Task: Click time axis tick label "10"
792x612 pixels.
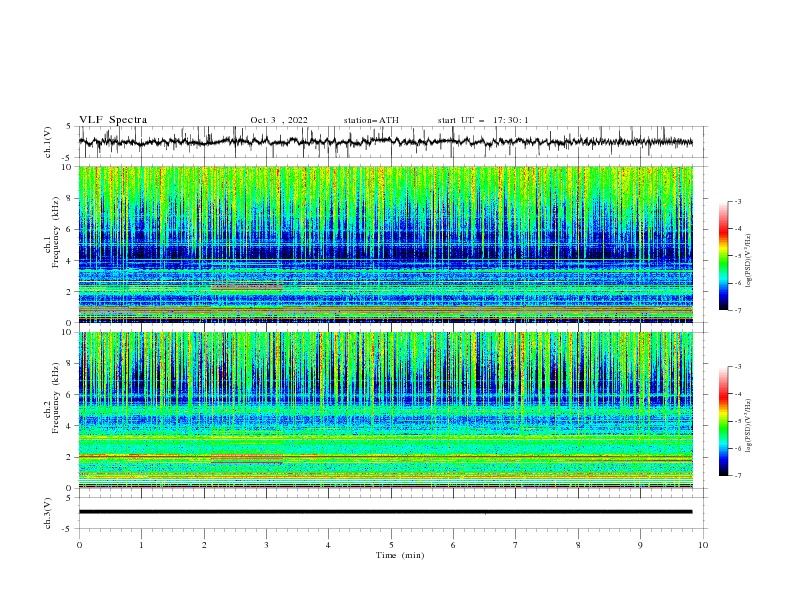Action: (x=703, y=545)
